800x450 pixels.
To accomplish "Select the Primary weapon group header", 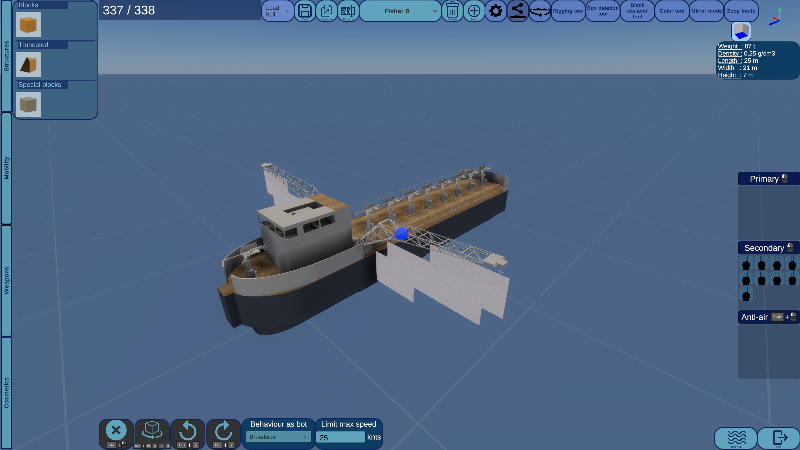I will click(x=768, y=179).
